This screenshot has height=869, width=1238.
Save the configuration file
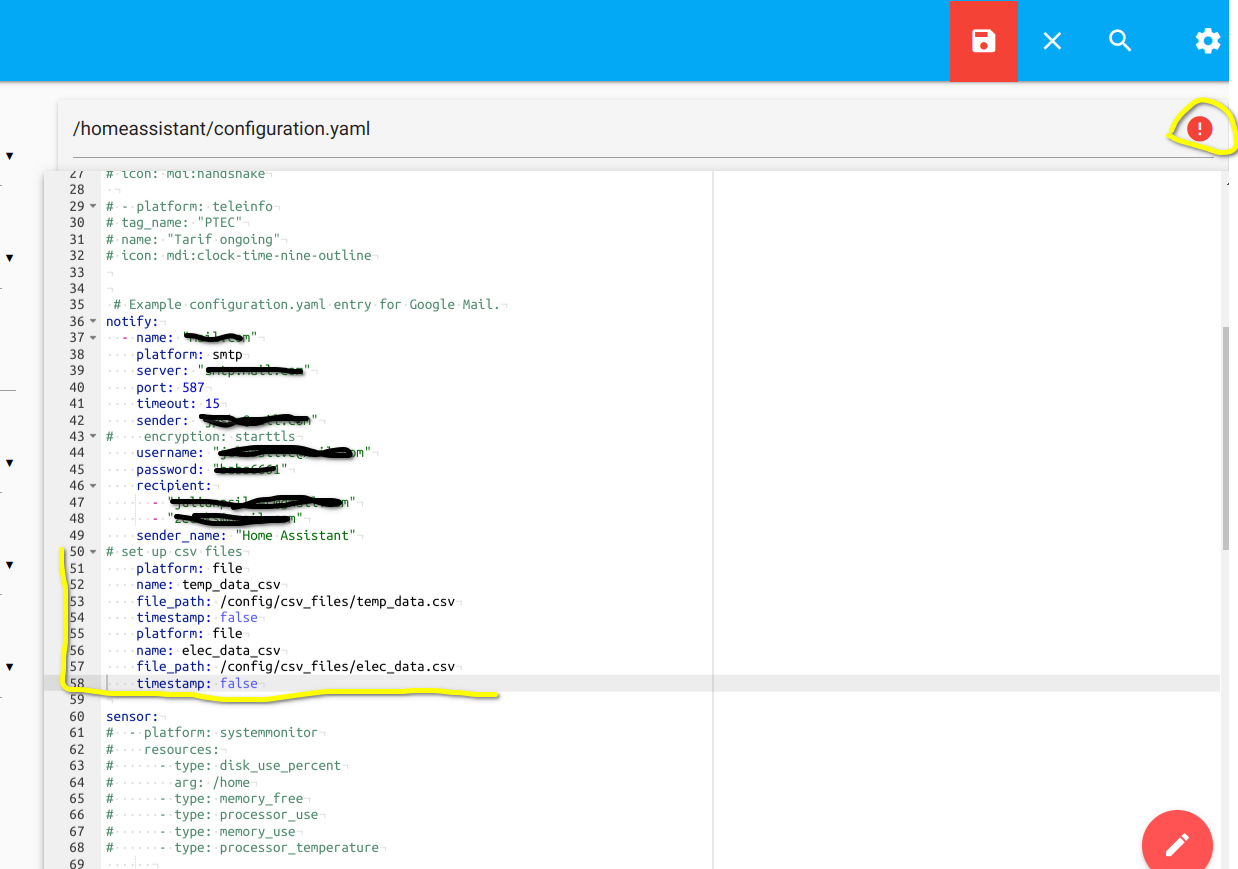pyautogui.click(x=983, y=41)
